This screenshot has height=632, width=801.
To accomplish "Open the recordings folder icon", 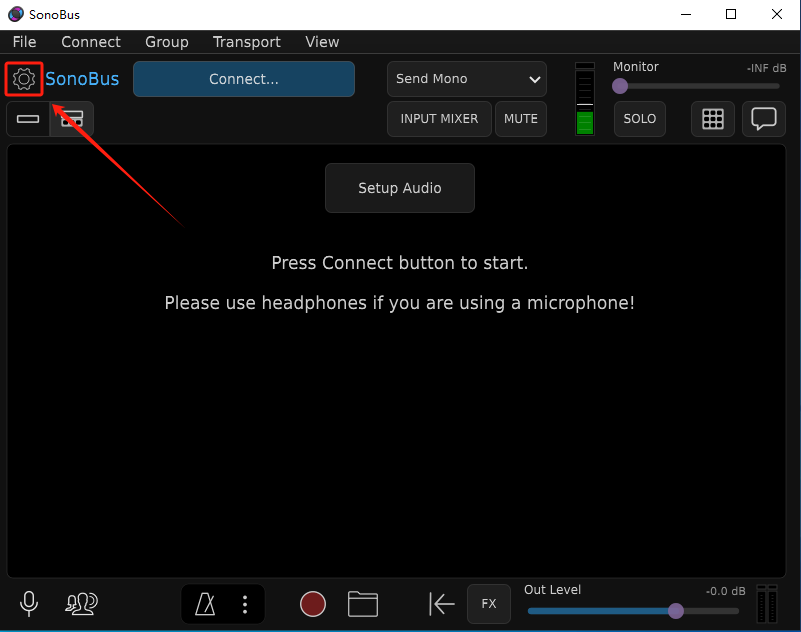I will (x=363, y=604).
